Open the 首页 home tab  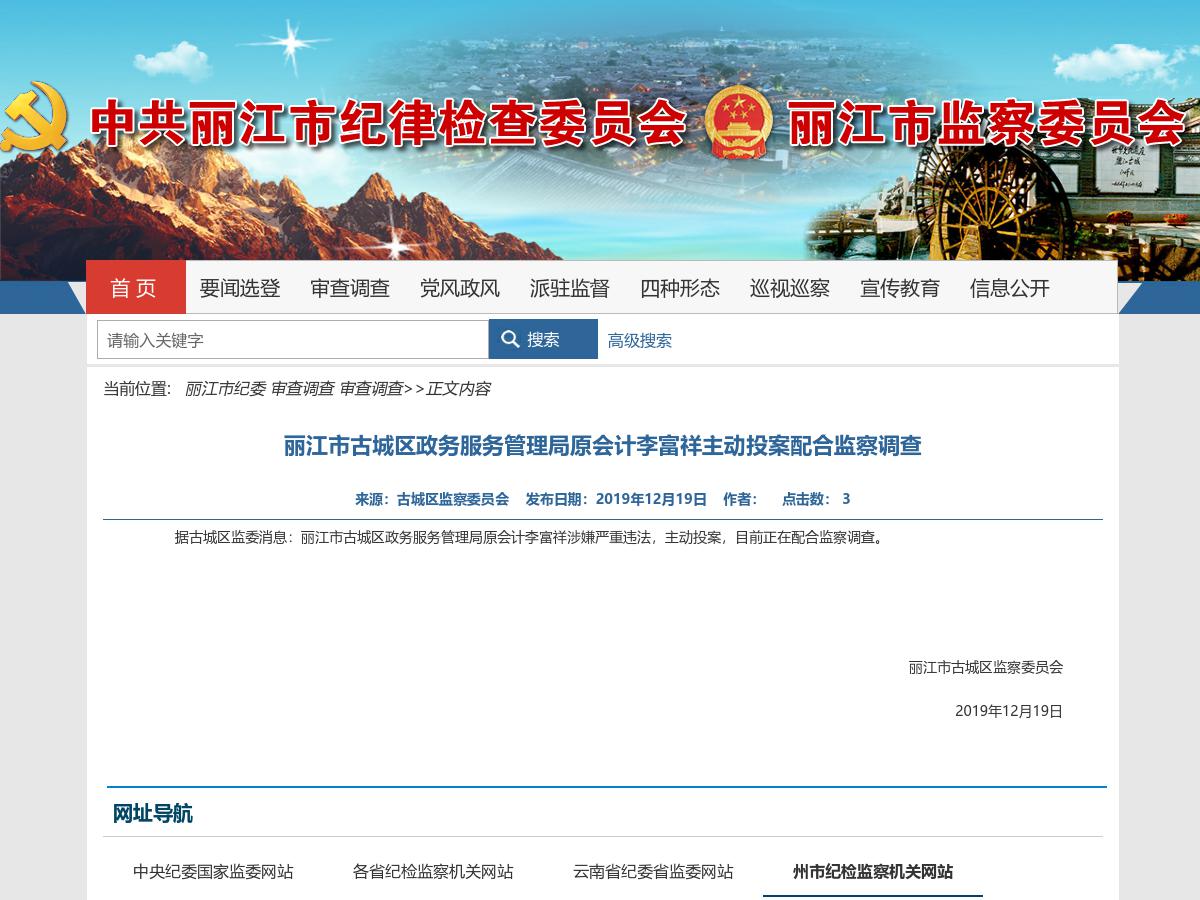pos(135,288)
